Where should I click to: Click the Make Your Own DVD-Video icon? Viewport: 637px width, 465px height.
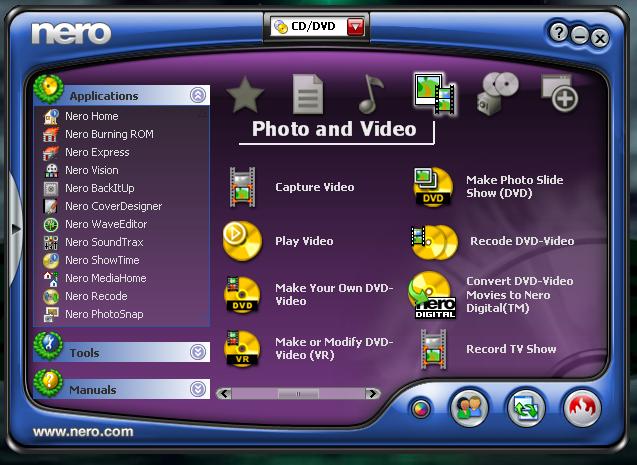pyautogui.click(x=242, y=295)
